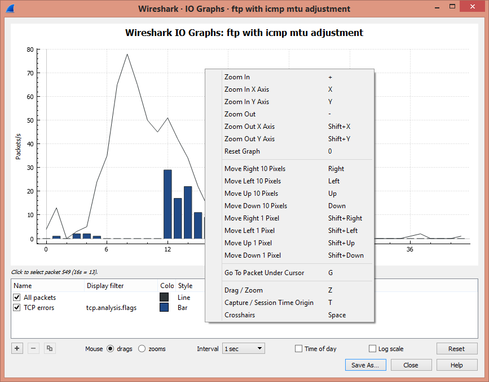Click the Colo column header

[167, 286]
